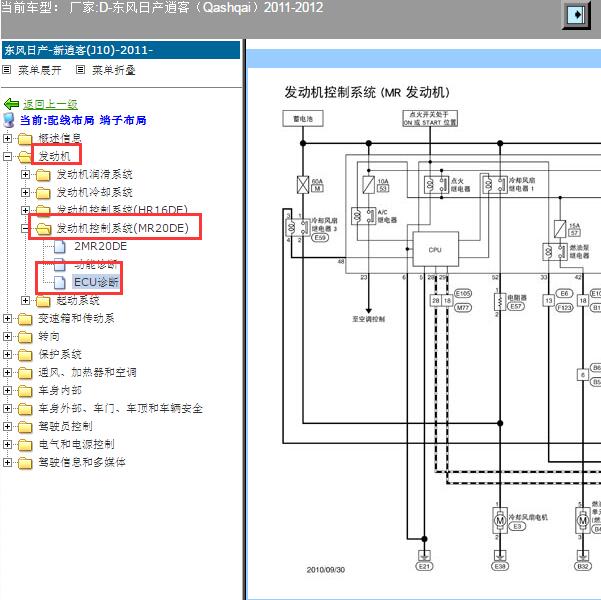601x600 pixels.
Task: Click the green back arrow icon
Action: pyautogui.click(x=11, y=104)
